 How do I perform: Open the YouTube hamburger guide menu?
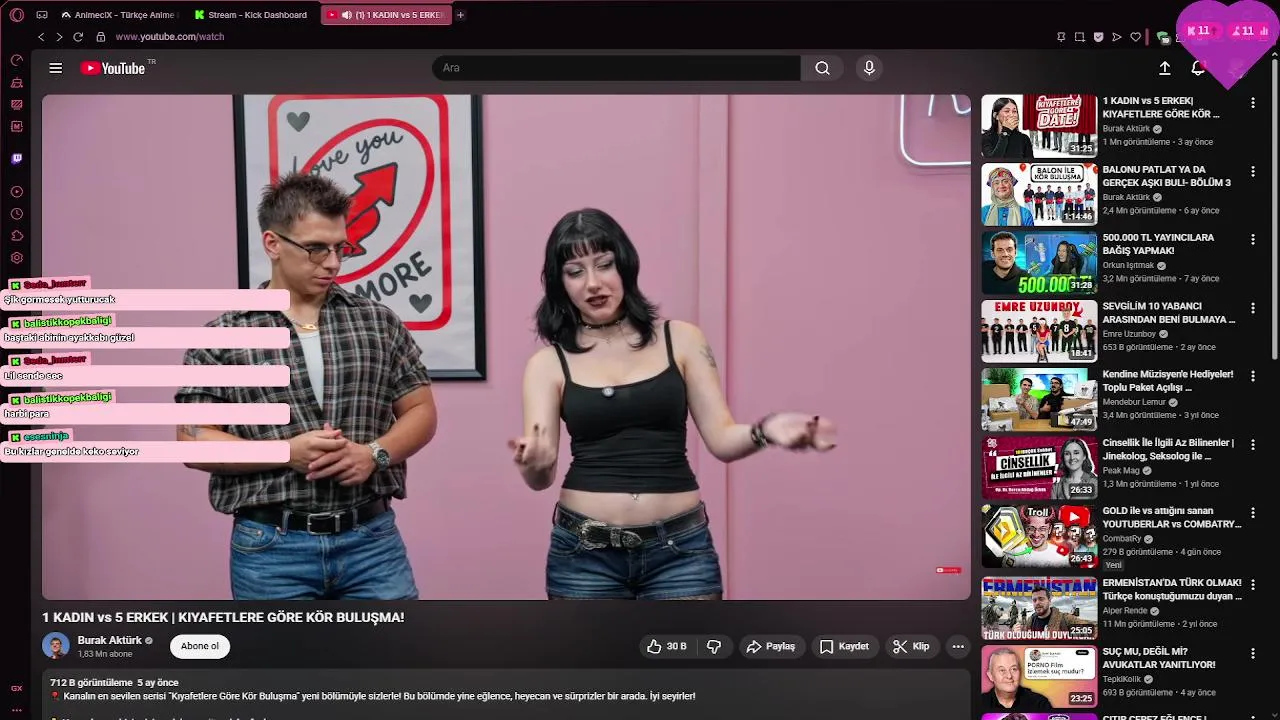[x=56, y=68]
